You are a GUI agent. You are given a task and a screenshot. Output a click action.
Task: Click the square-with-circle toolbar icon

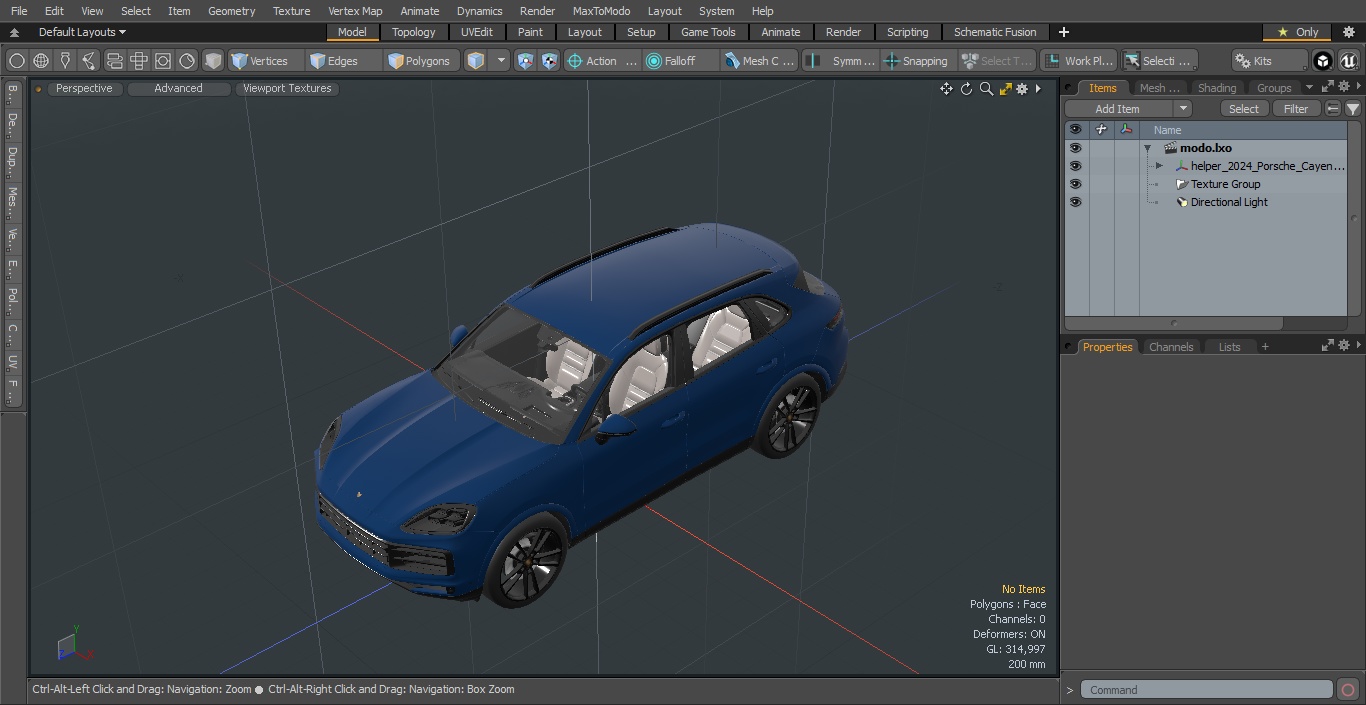coord(162,61)
